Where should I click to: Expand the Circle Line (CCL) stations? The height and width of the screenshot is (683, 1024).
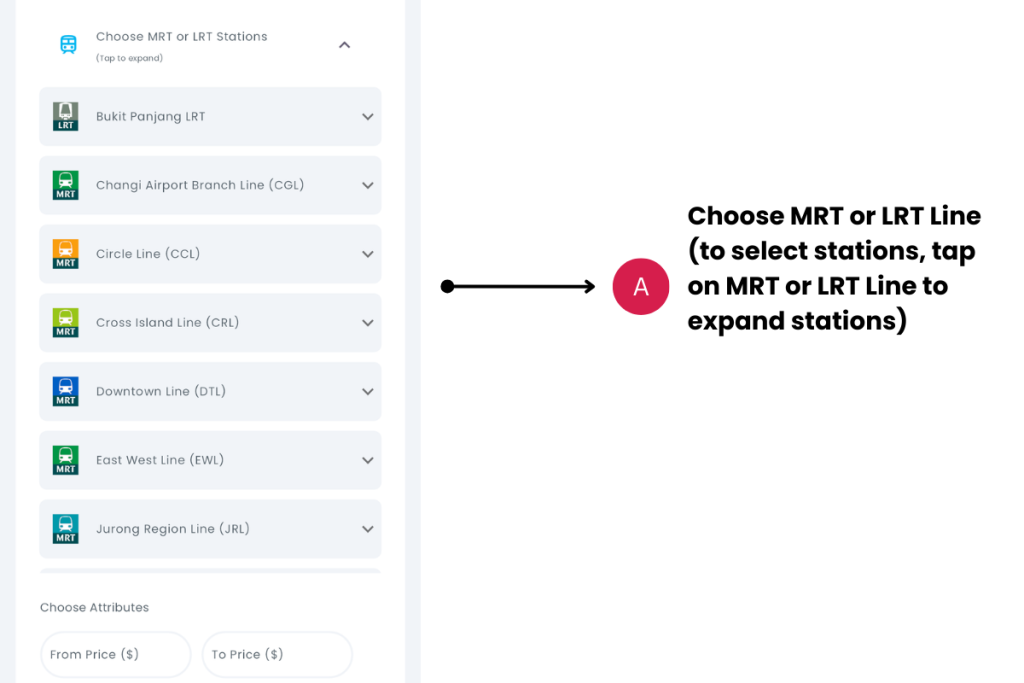click(x=366, y=254)
